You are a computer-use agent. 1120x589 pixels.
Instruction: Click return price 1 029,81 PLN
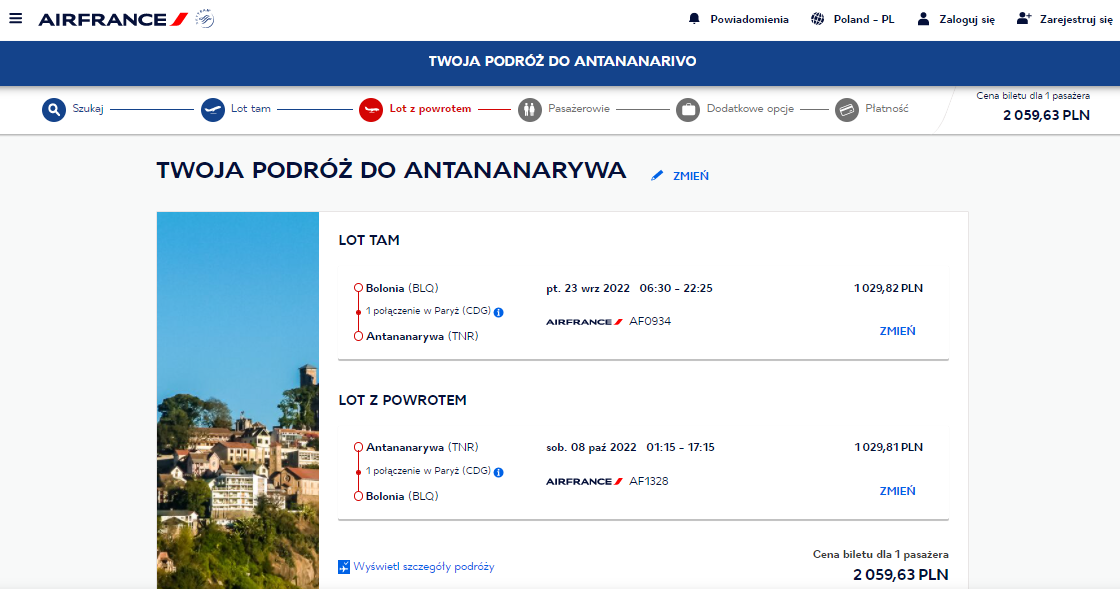click(889, 448)
